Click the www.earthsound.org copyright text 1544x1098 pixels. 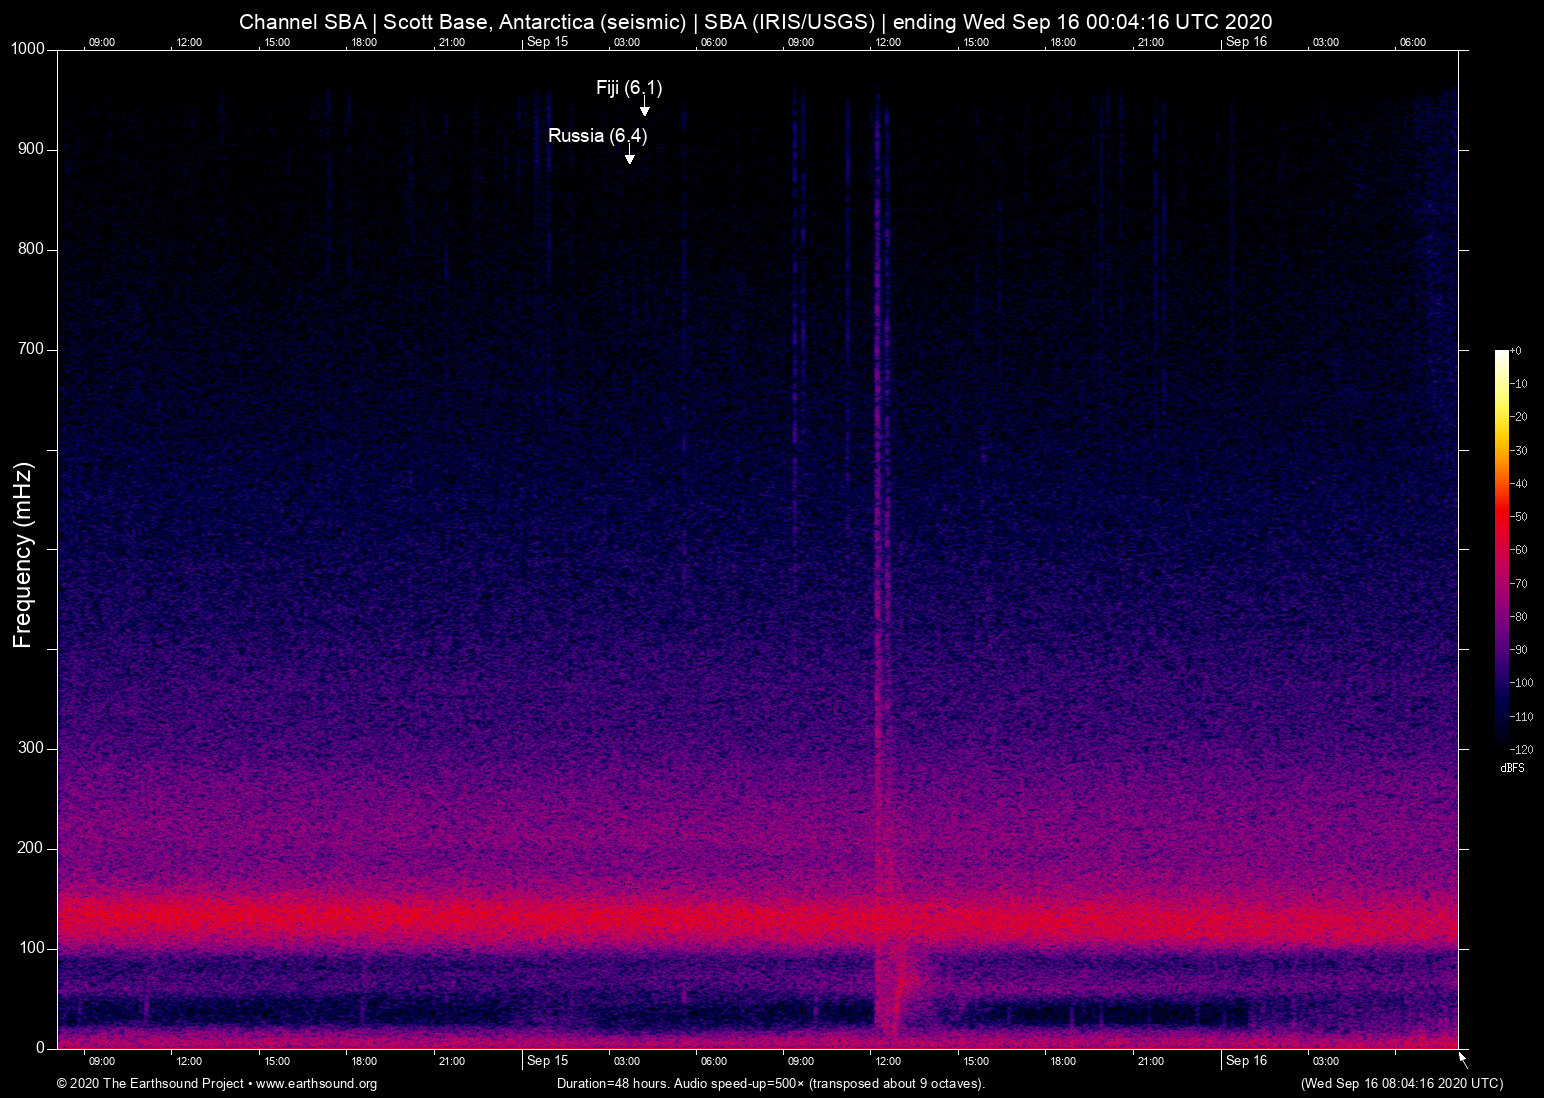217,1084
